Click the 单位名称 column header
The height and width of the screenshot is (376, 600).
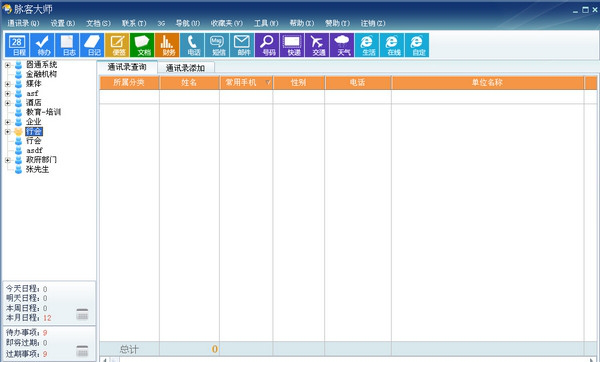point(488,83)
